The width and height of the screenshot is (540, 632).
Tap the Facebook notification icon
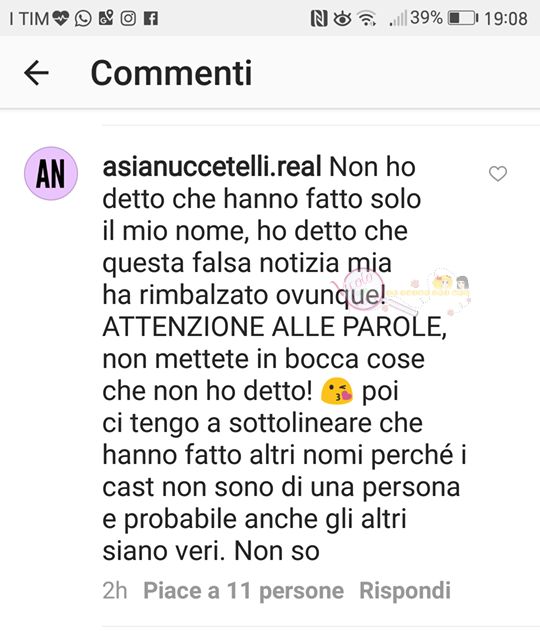point(151,19)
